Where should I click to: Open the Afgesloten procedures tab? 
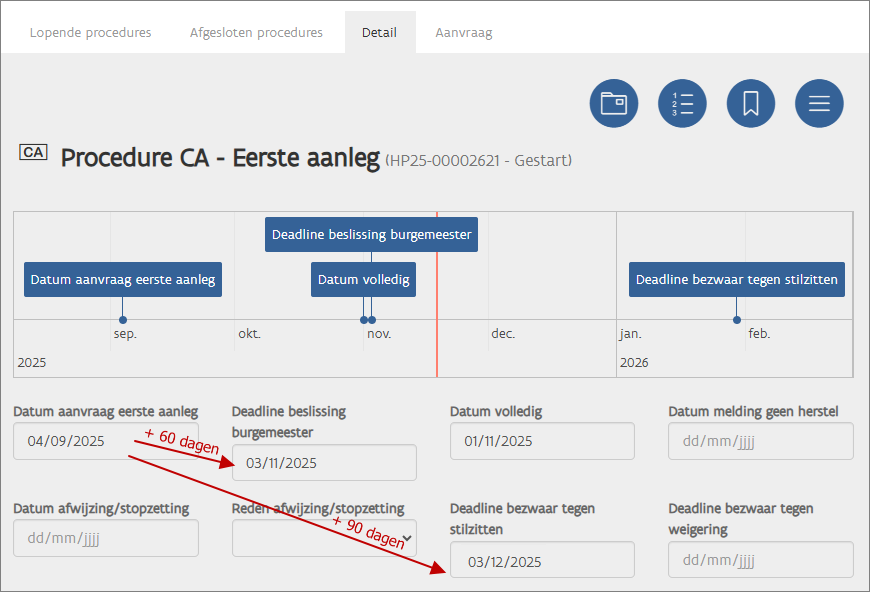tap(256, 32)
